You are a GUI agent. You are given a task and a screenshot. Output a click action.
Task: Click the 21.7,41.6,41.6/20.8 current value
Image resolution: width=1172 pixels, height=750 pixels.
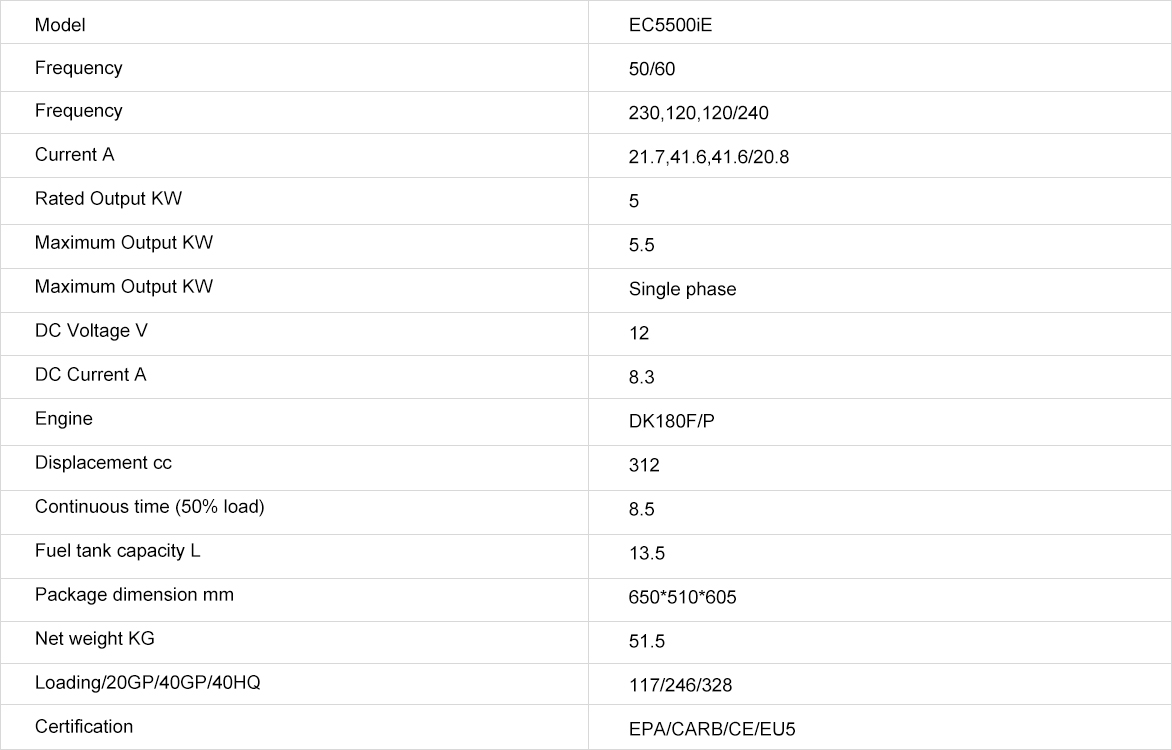tap(709, 157)
